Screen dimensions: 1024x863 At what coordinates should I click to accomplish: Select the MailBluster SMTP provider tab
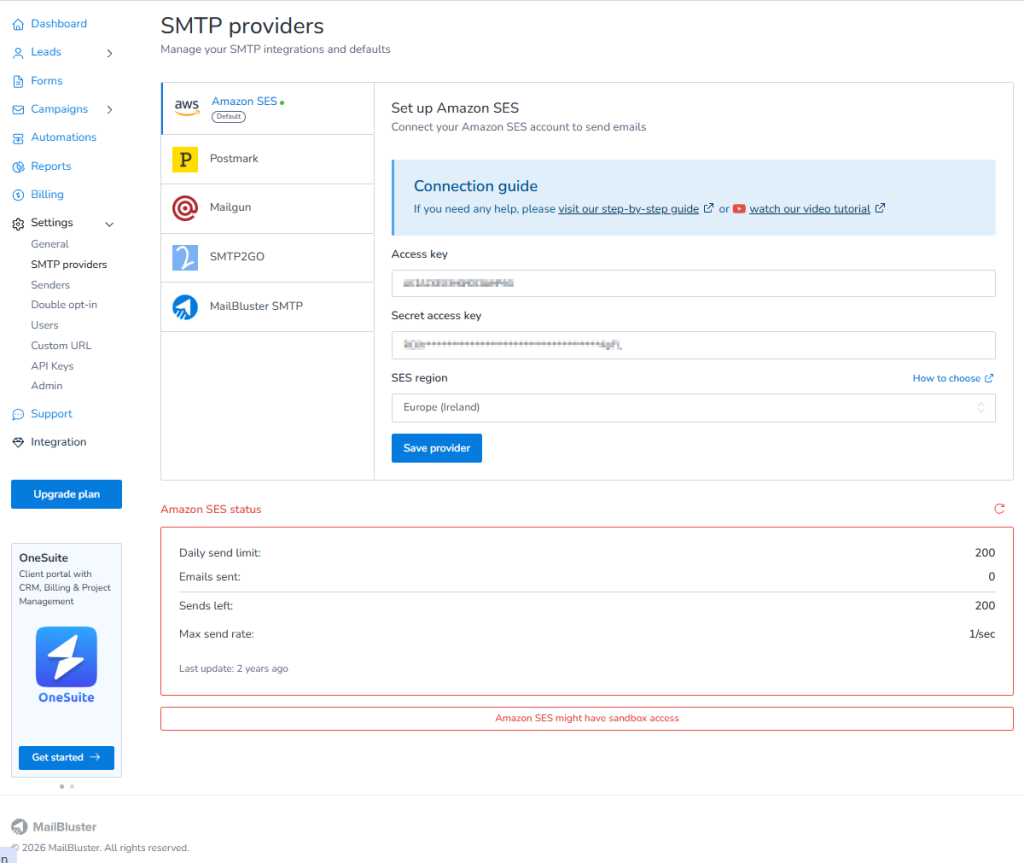[x=268, y=307]
